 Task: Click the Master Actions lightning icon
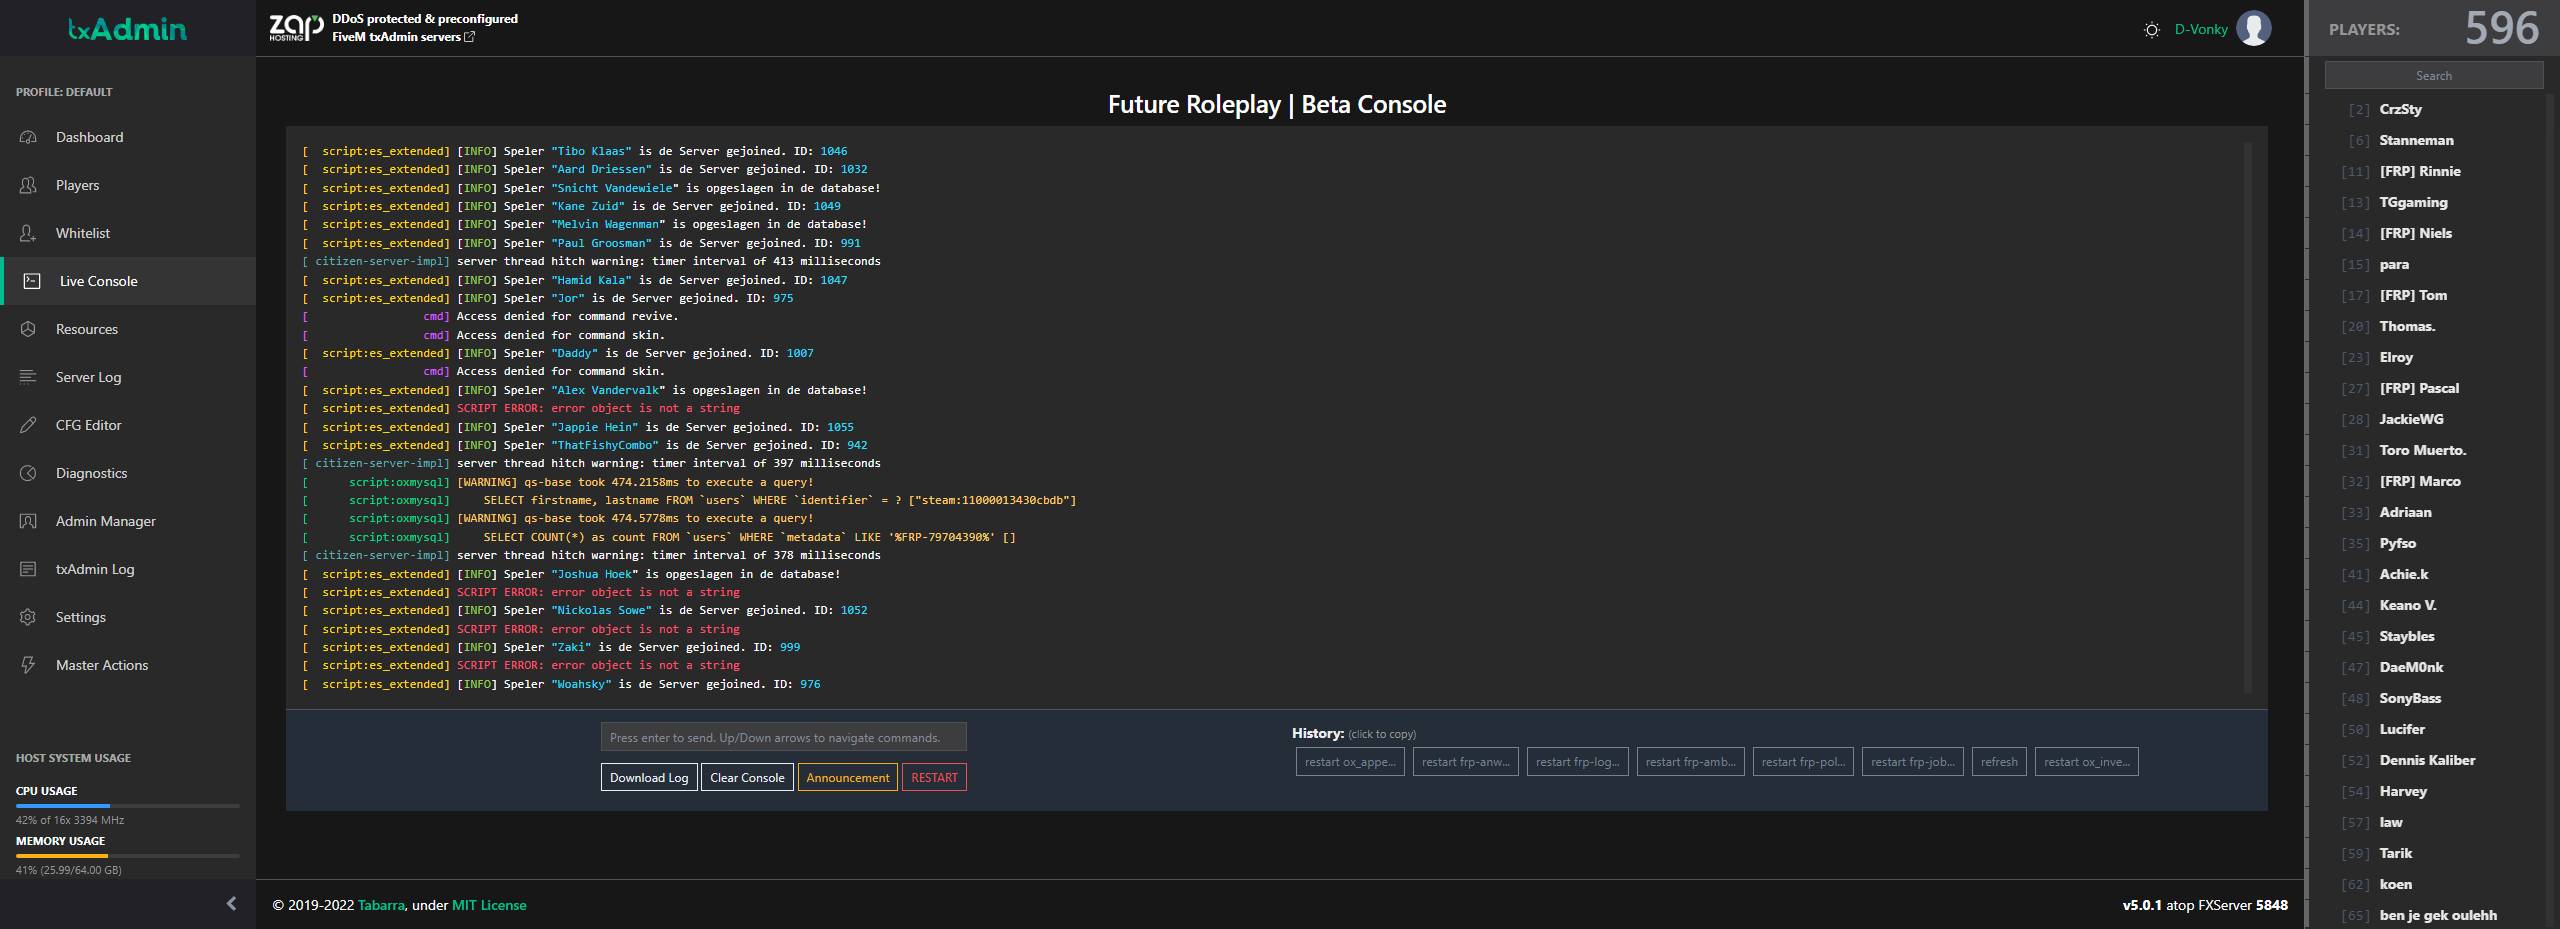point(28,665)
